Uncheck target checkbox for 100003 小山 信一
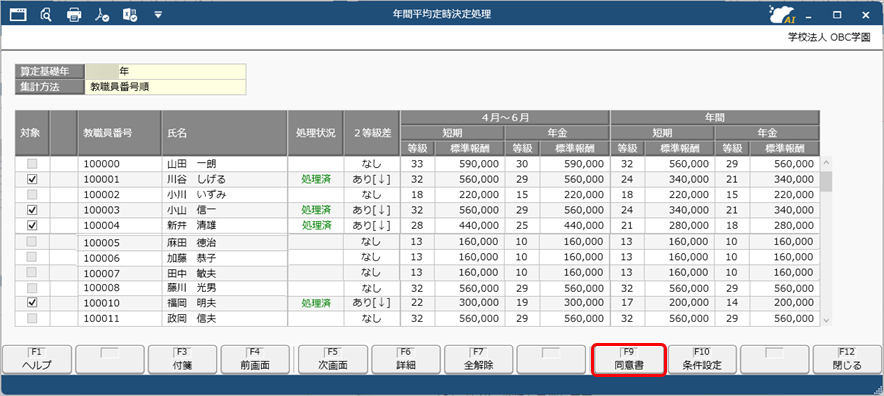This screenshot has width=884, height=396. [32, 210]
